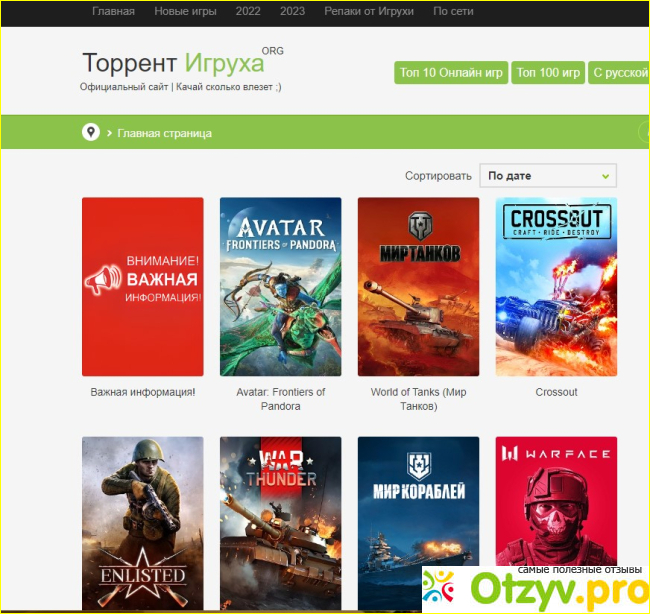Expand the По дате sort dropdown
Screen dimensions: 650x614
click(548, 176)
